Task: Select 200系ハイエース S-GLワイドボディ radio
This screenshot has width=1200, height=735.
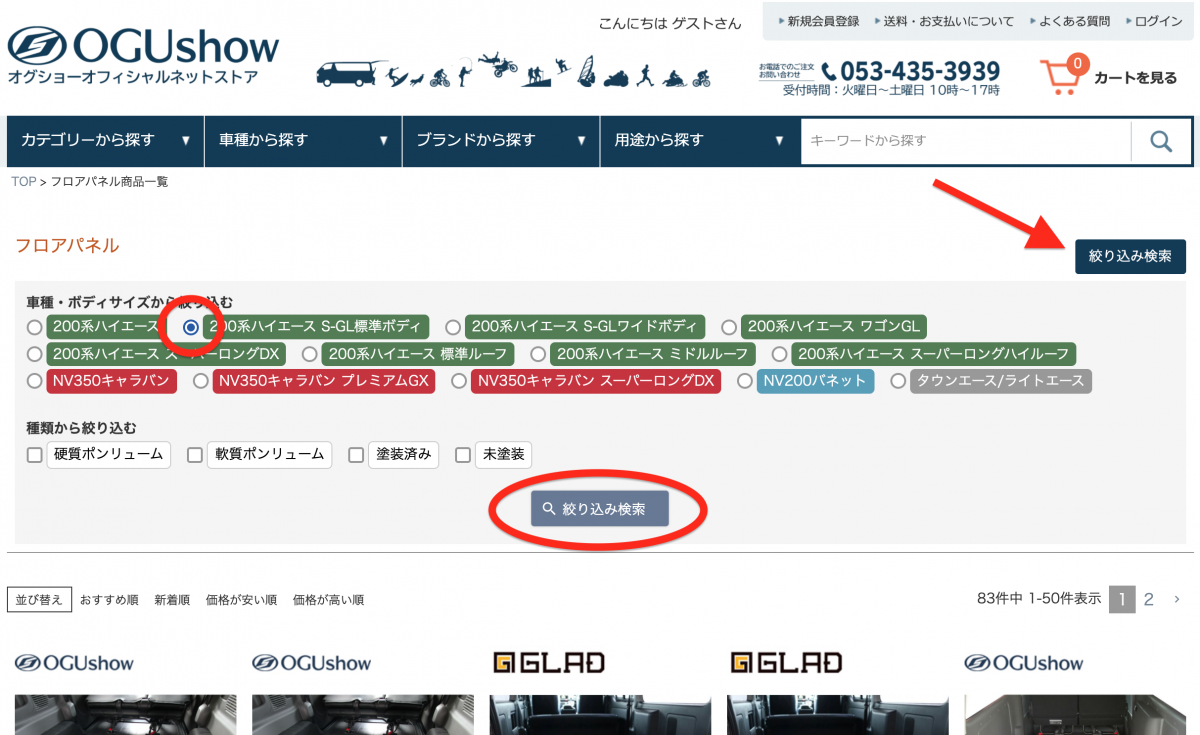Action: click(453, 327)
